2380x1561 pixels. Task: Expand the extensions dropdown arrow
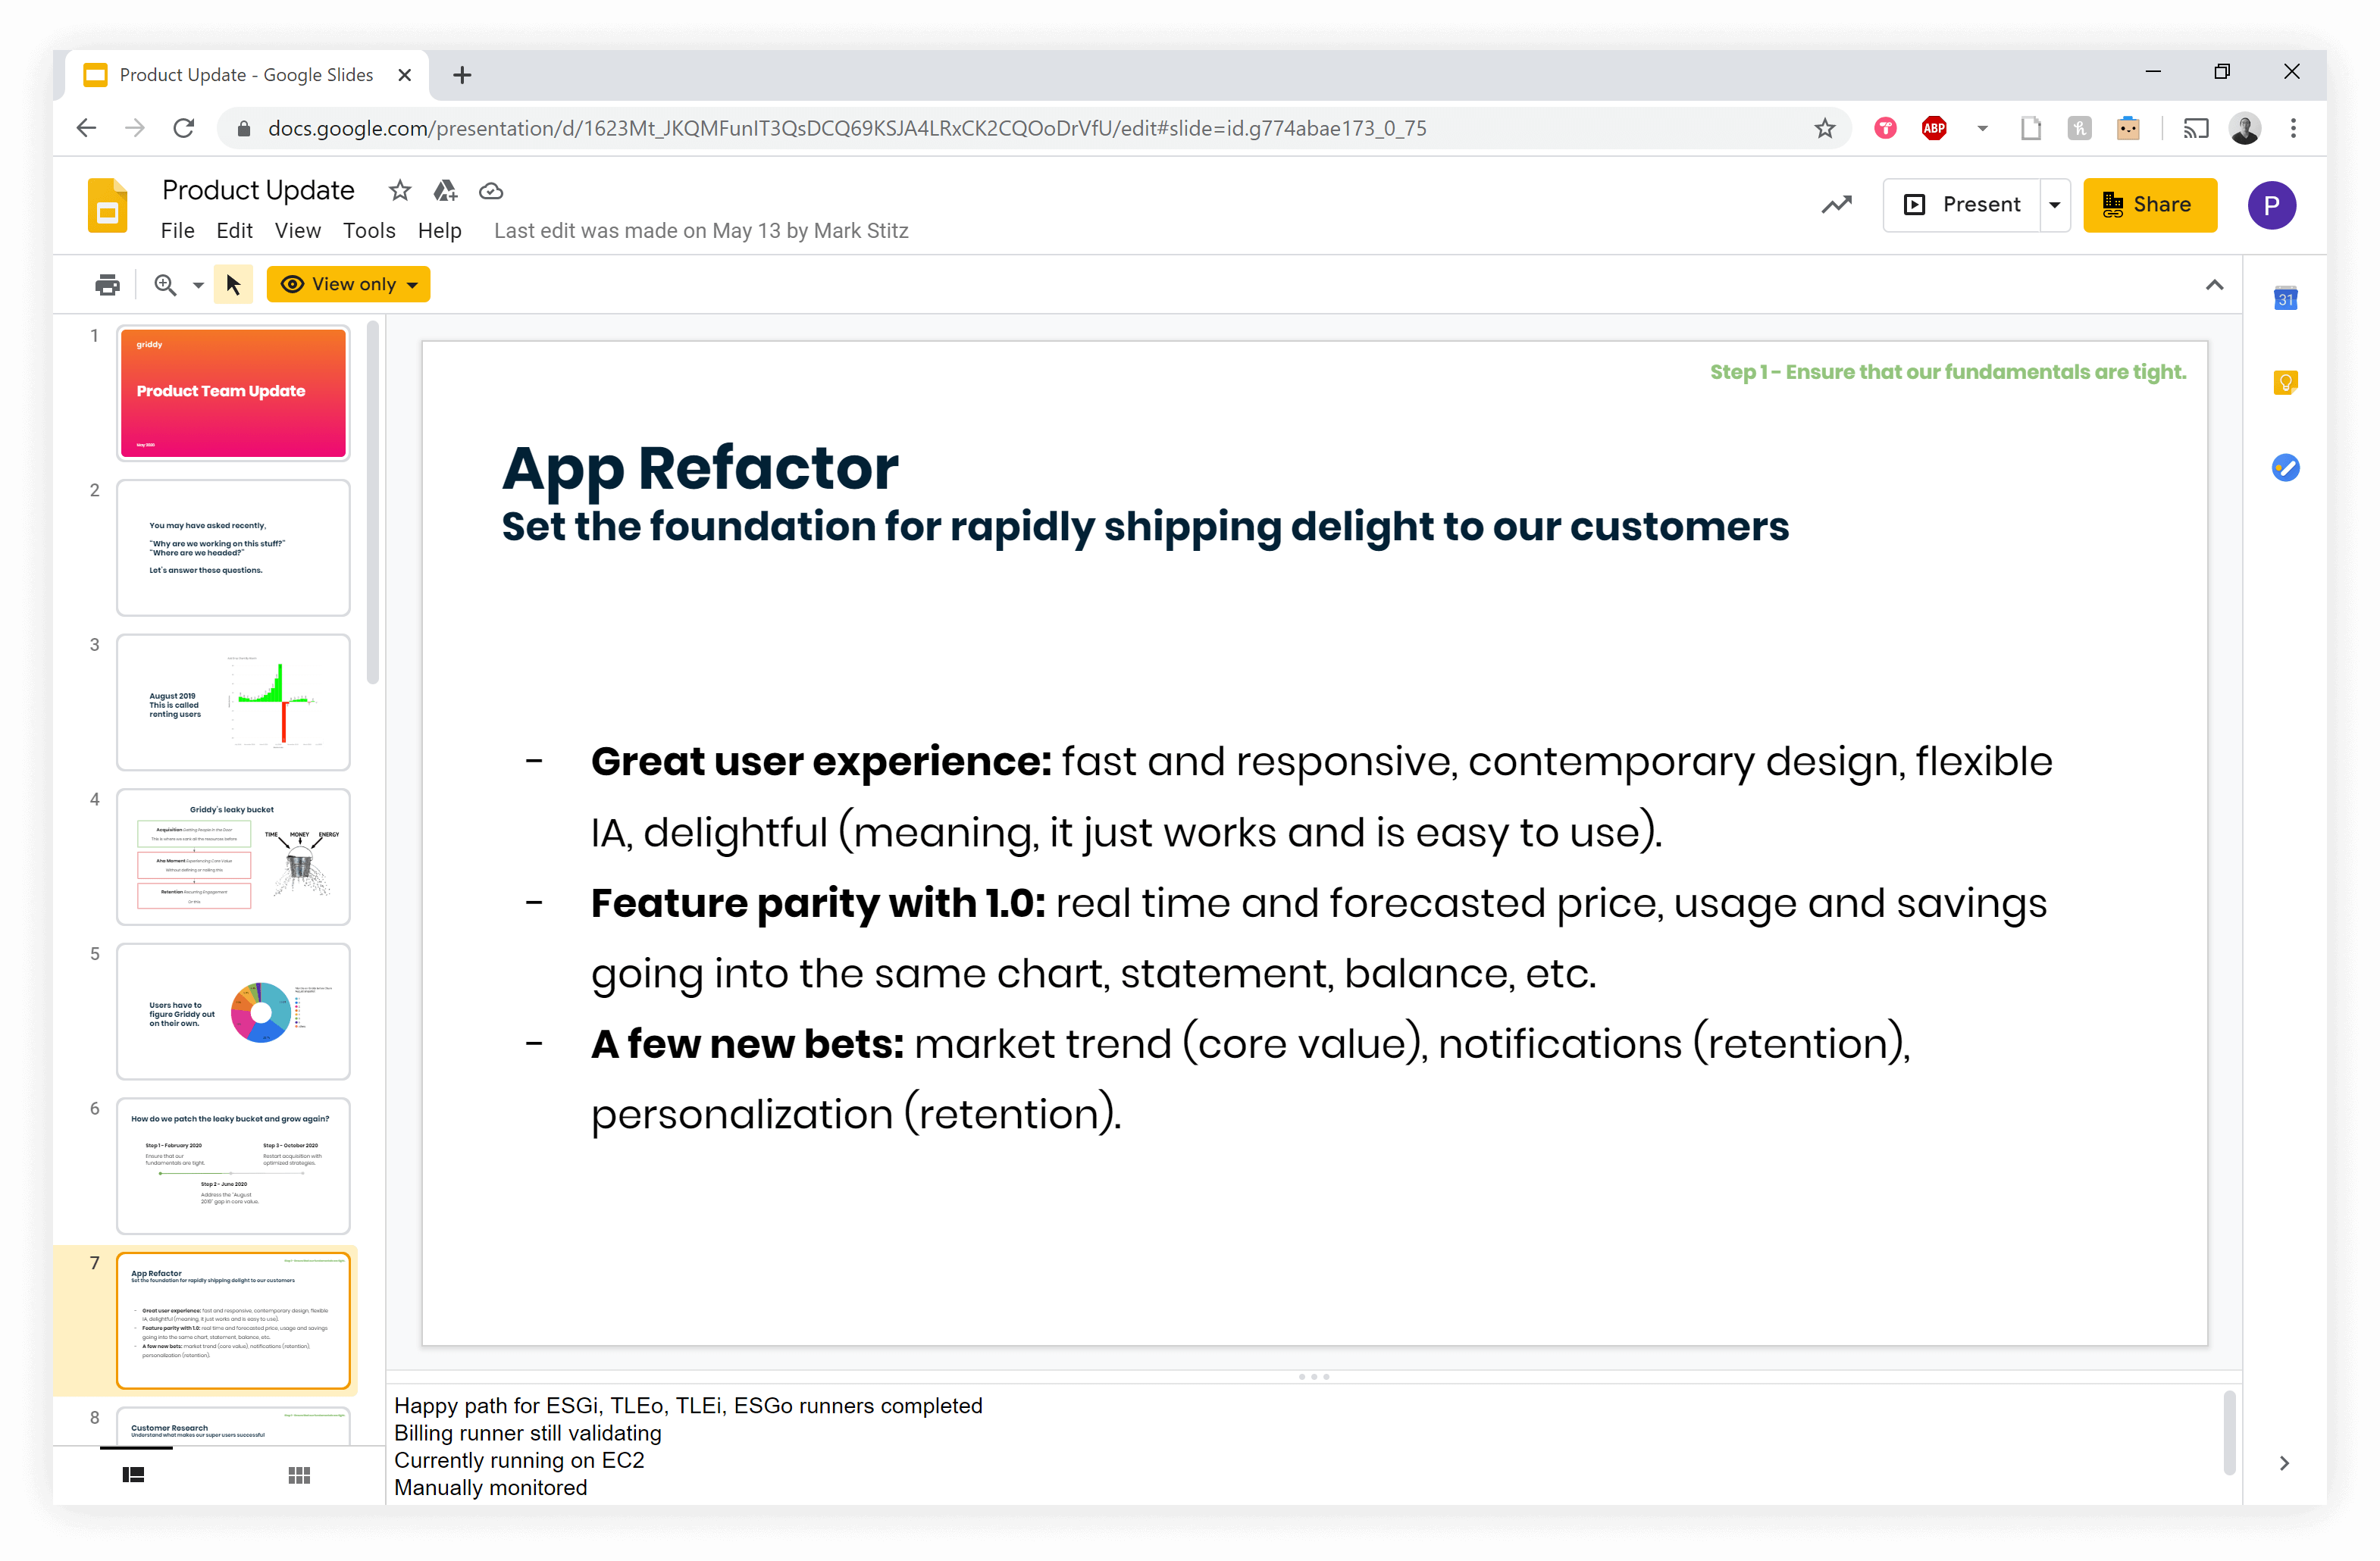[1982, 128]
